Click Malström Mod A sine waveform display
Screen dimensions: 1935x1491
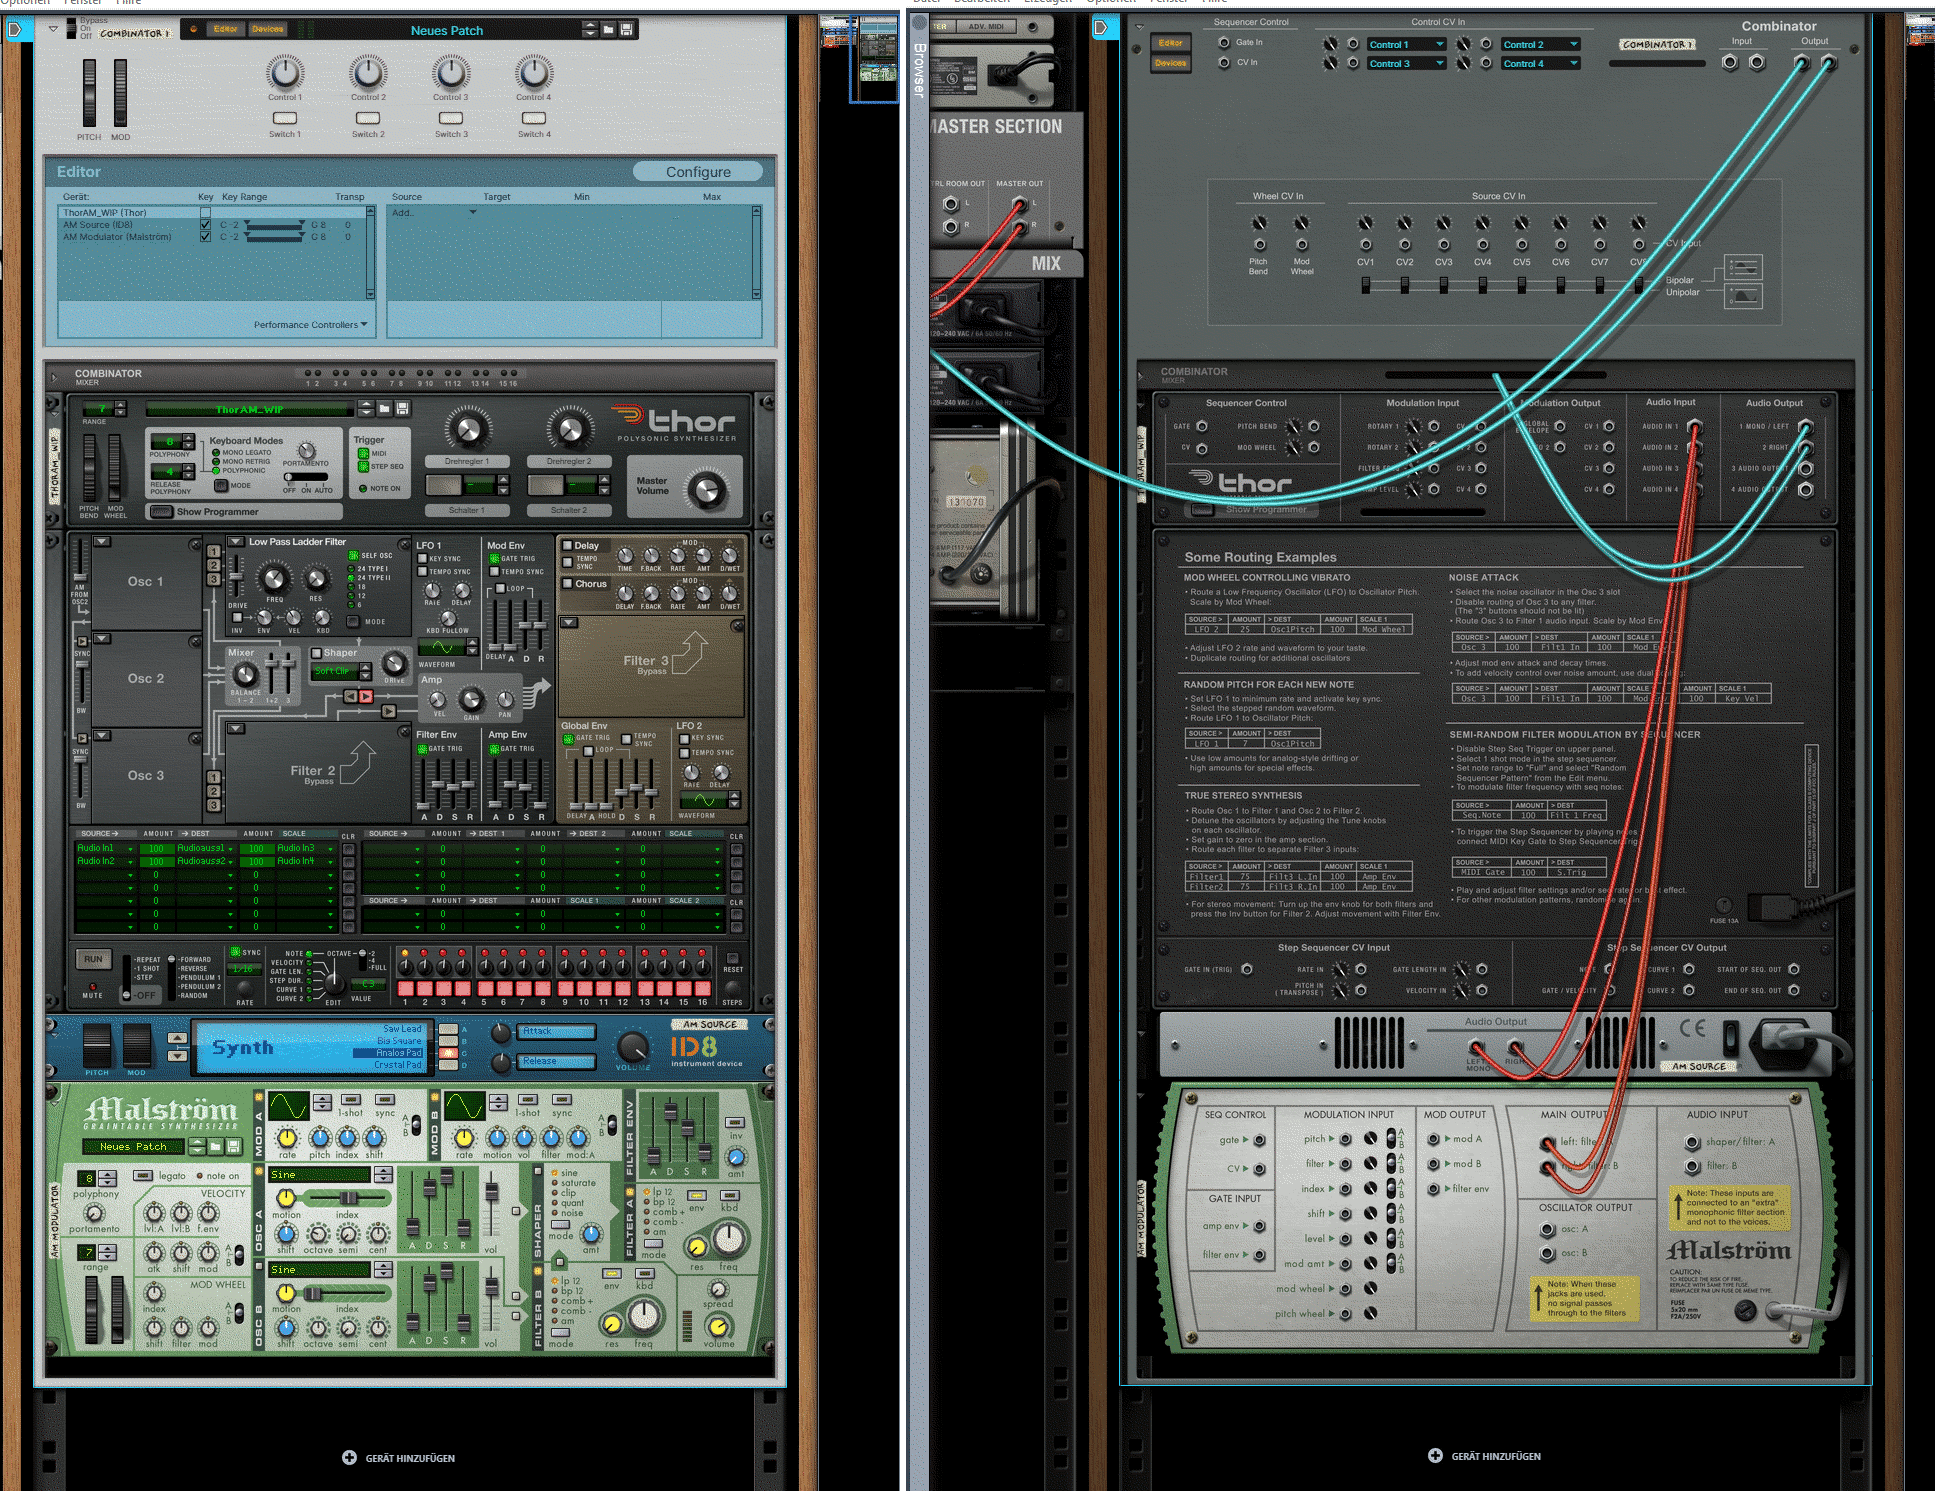(x=288, y=1106)
